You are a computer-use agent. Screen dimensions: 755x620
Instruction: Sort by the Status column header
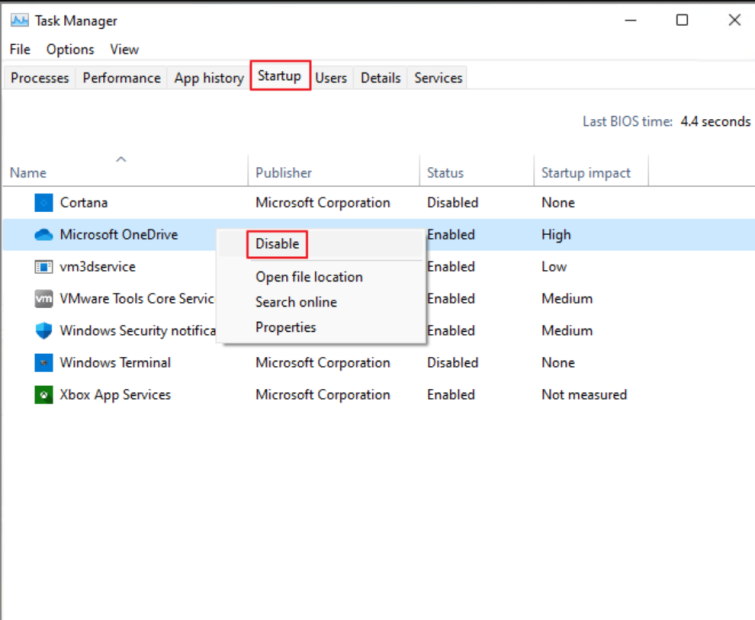click(x=445, y=173)
